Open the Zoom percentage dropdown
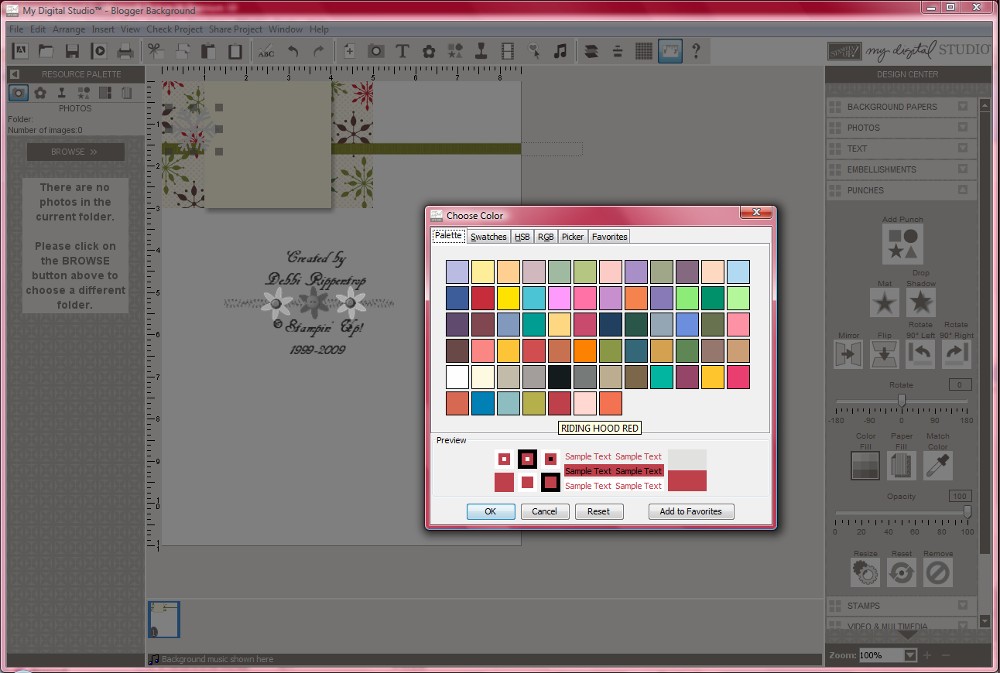The width and height of the screenshot is (1000, 673). point(910,655)
